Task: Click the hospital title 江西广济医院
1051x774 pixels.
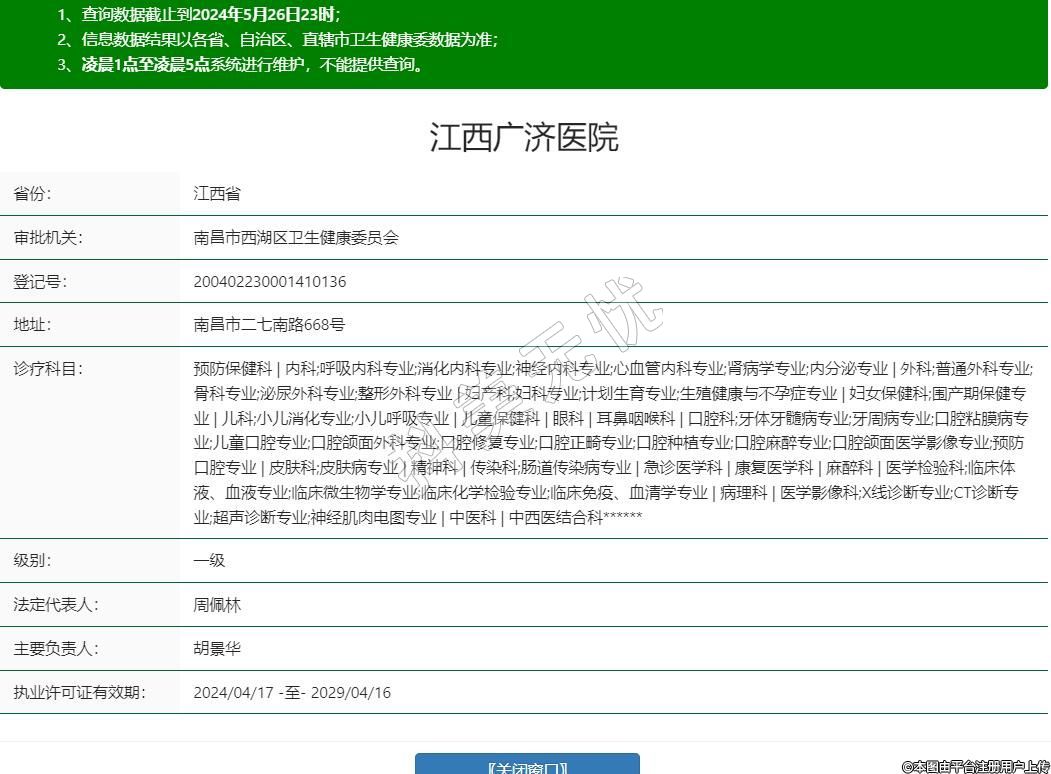Action: pyautogui.click(x=524, y=137)
